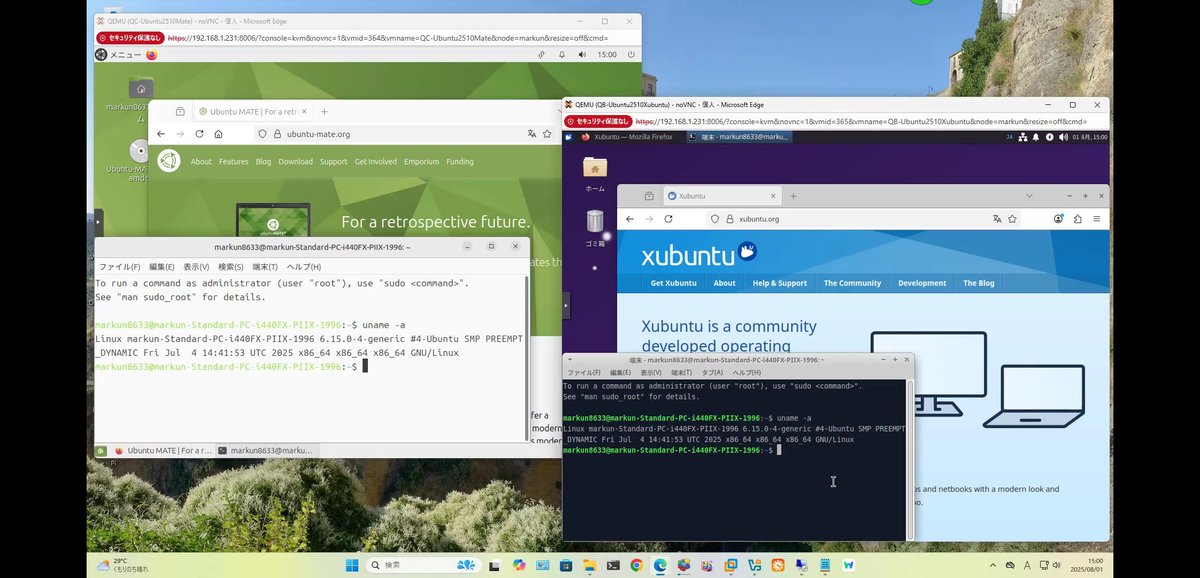Open Emporium link on Ubuntu MATE site
The height and width of the screenshot is (578, 1200).
pyautogui.click(x=421, y=161)
